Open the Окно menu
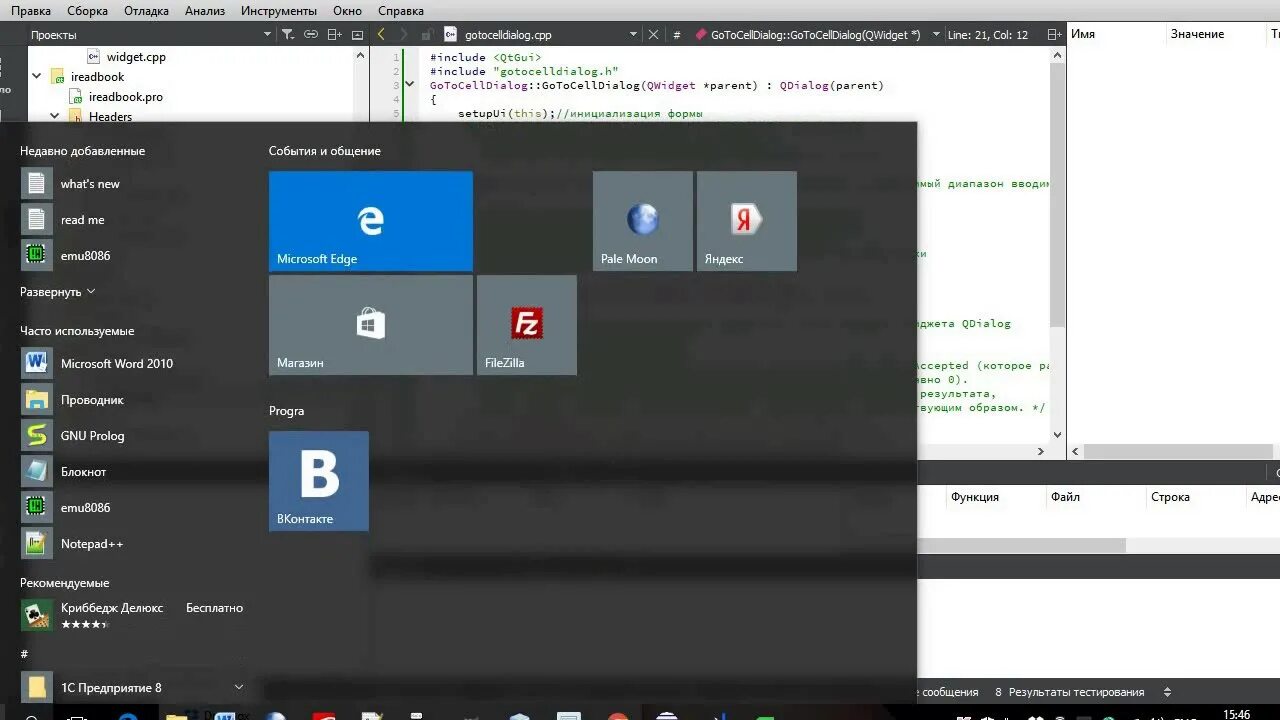 [347, 11]
